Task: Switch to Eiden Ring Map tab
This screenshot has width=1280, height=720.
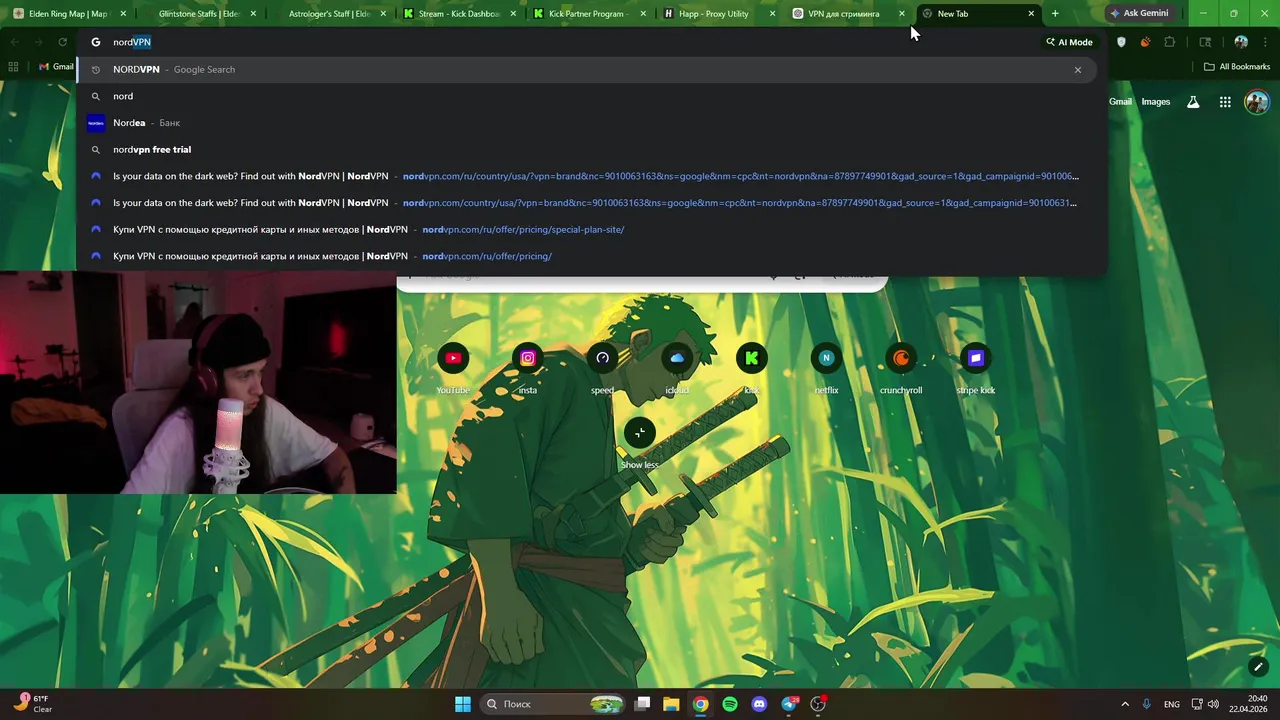Action: (68, 14)
